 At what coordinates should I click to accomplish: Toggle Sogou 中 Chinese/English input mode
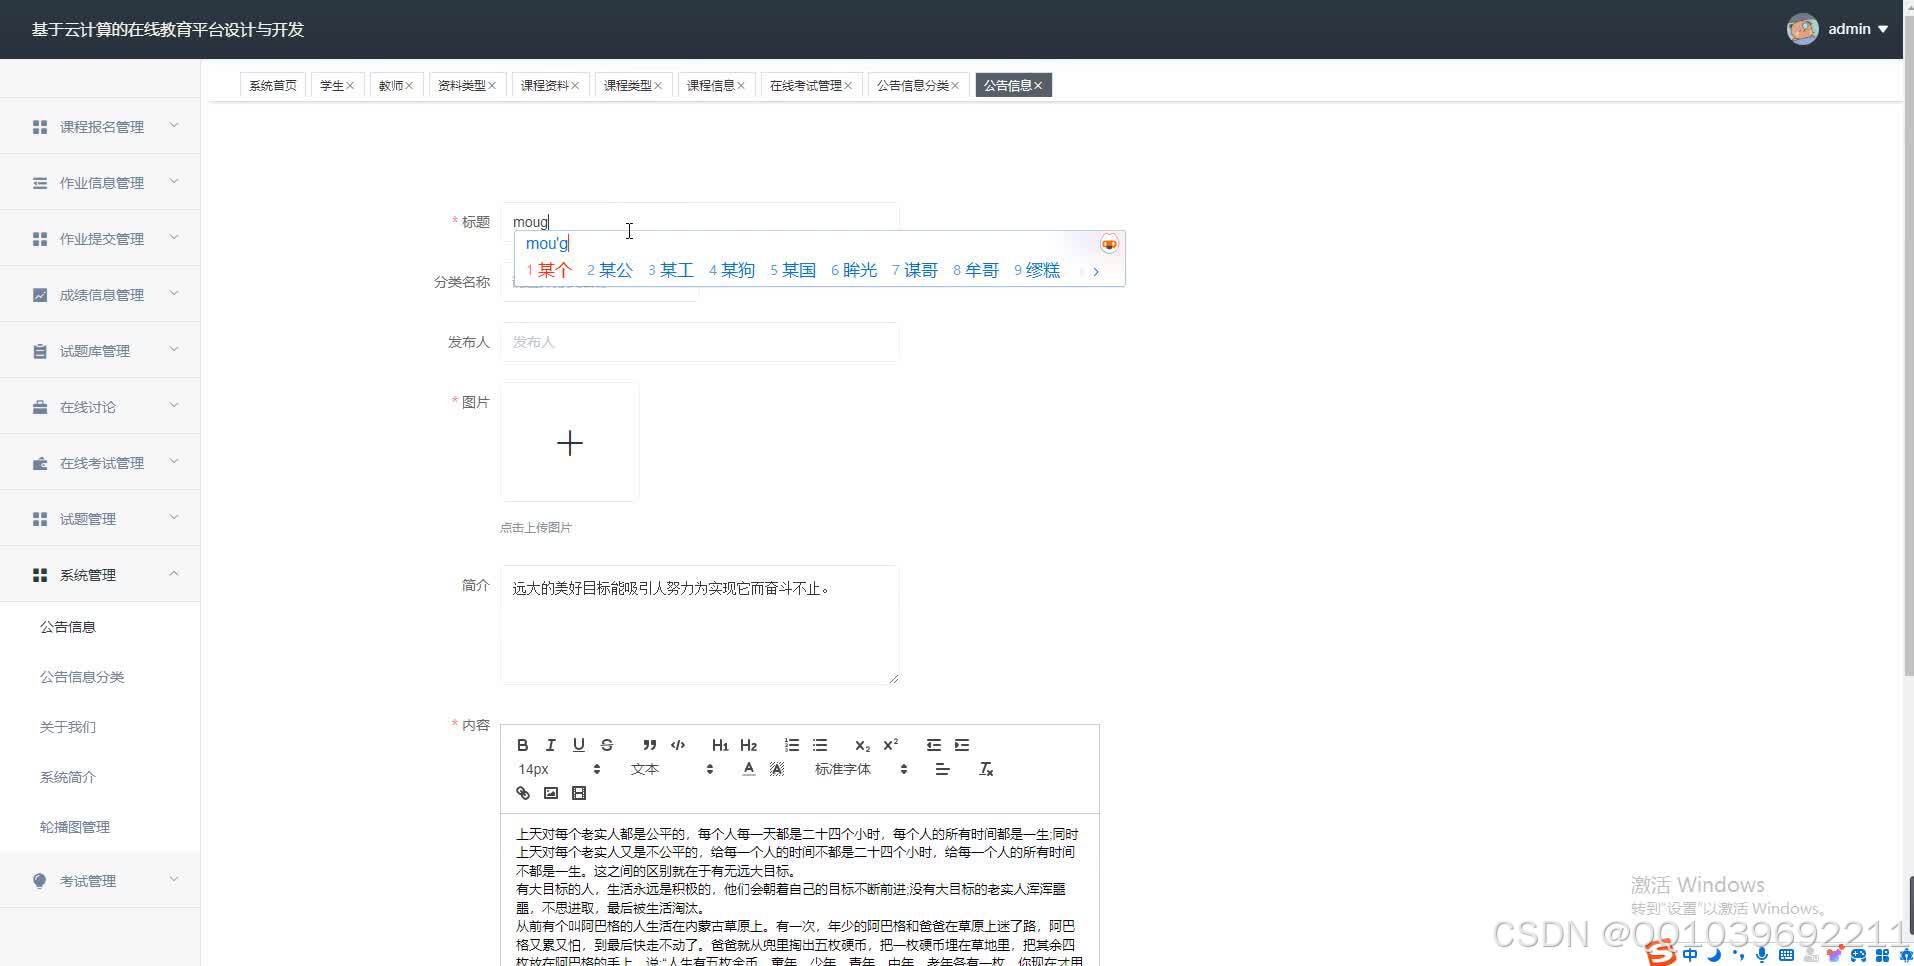1690,955
